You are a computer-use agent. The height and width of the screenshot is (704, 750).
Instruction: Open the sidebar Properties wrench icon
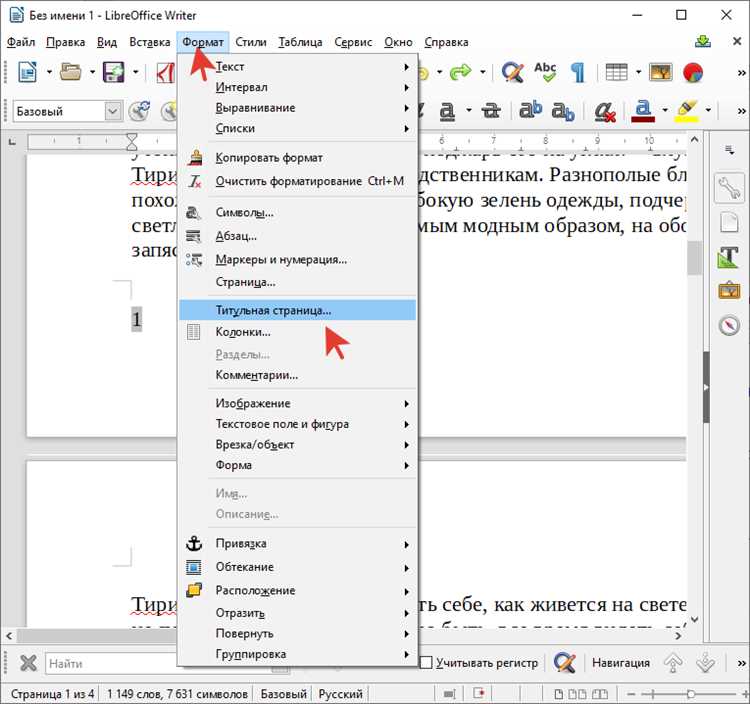point(729,188)
